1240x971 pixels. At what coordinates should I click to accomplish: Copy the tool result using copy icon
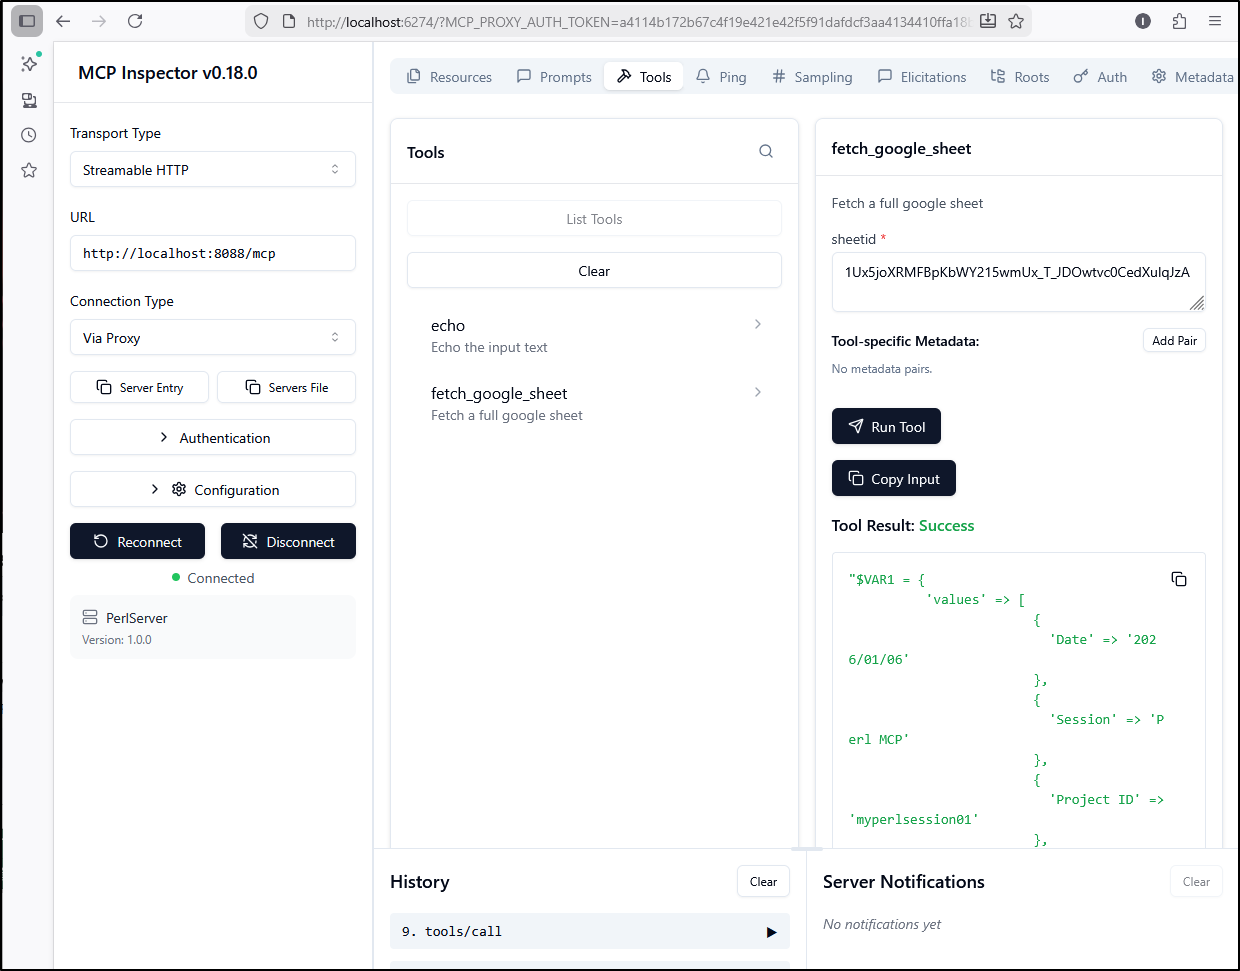point(1179,580)
